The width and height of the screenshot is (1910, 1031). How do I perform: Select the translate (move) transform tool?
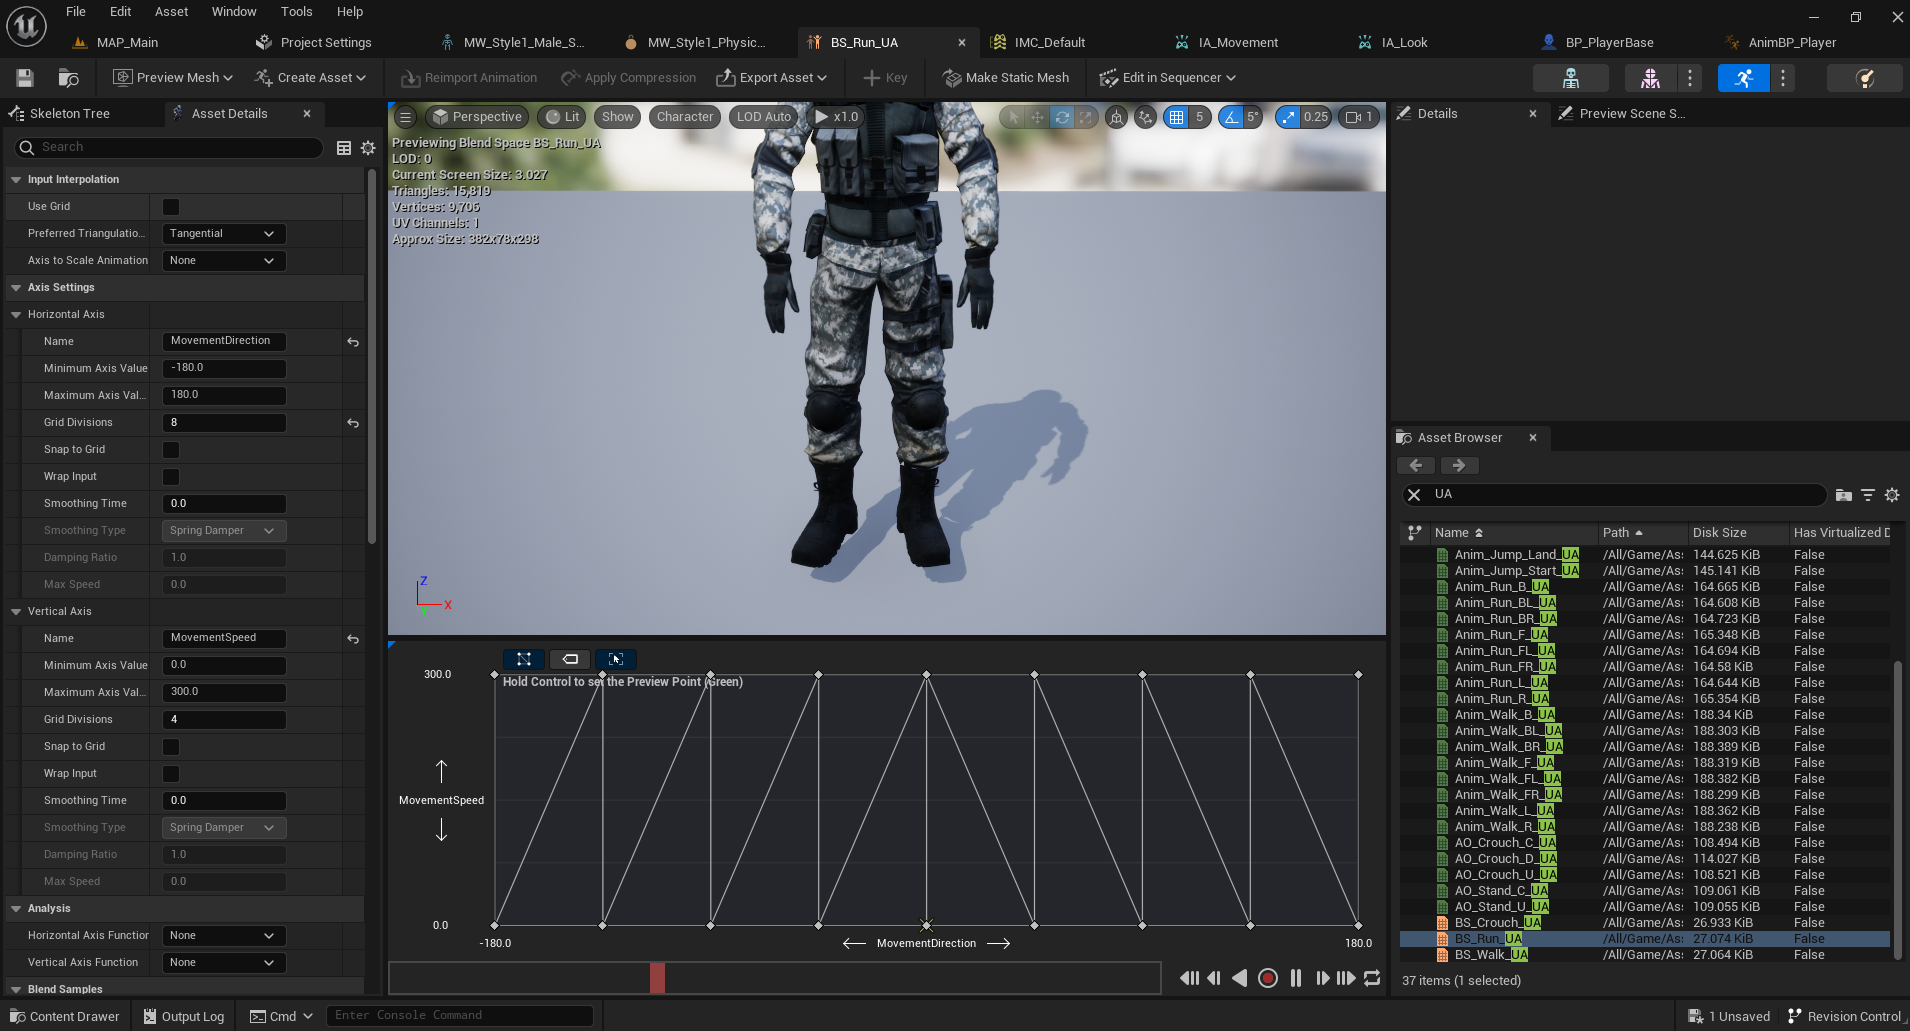coord(1037,117)
